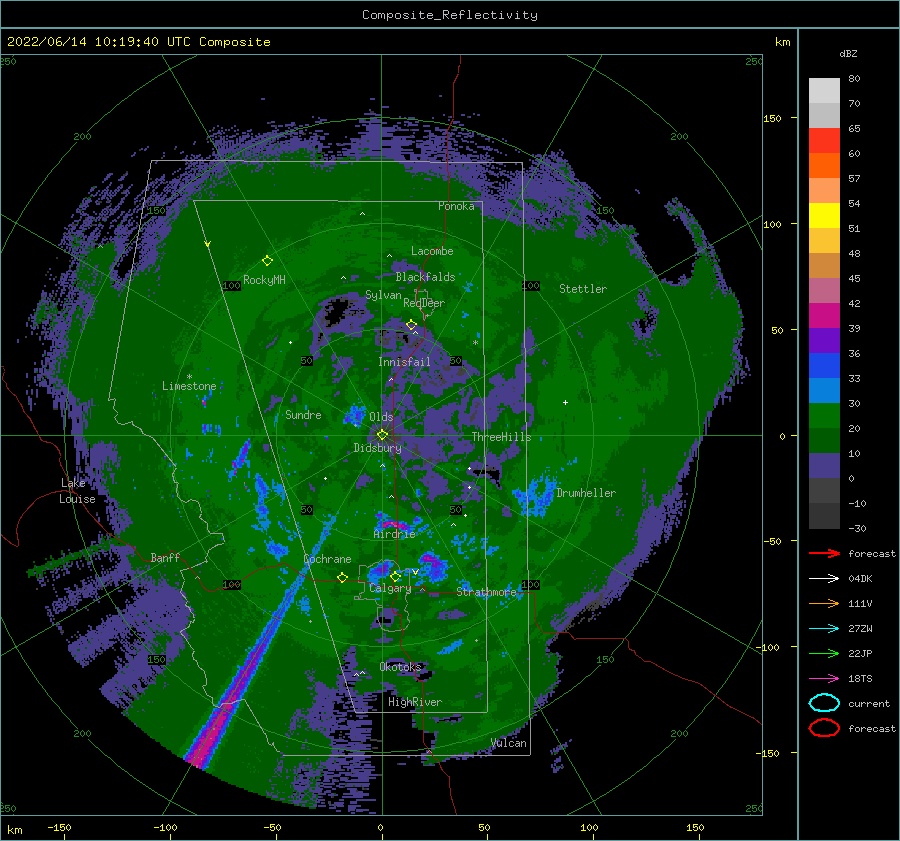This screenshot has height=841, width=900.
Task: Click the dark gray -10 to -30 swatch
Action: coord(824,516)
